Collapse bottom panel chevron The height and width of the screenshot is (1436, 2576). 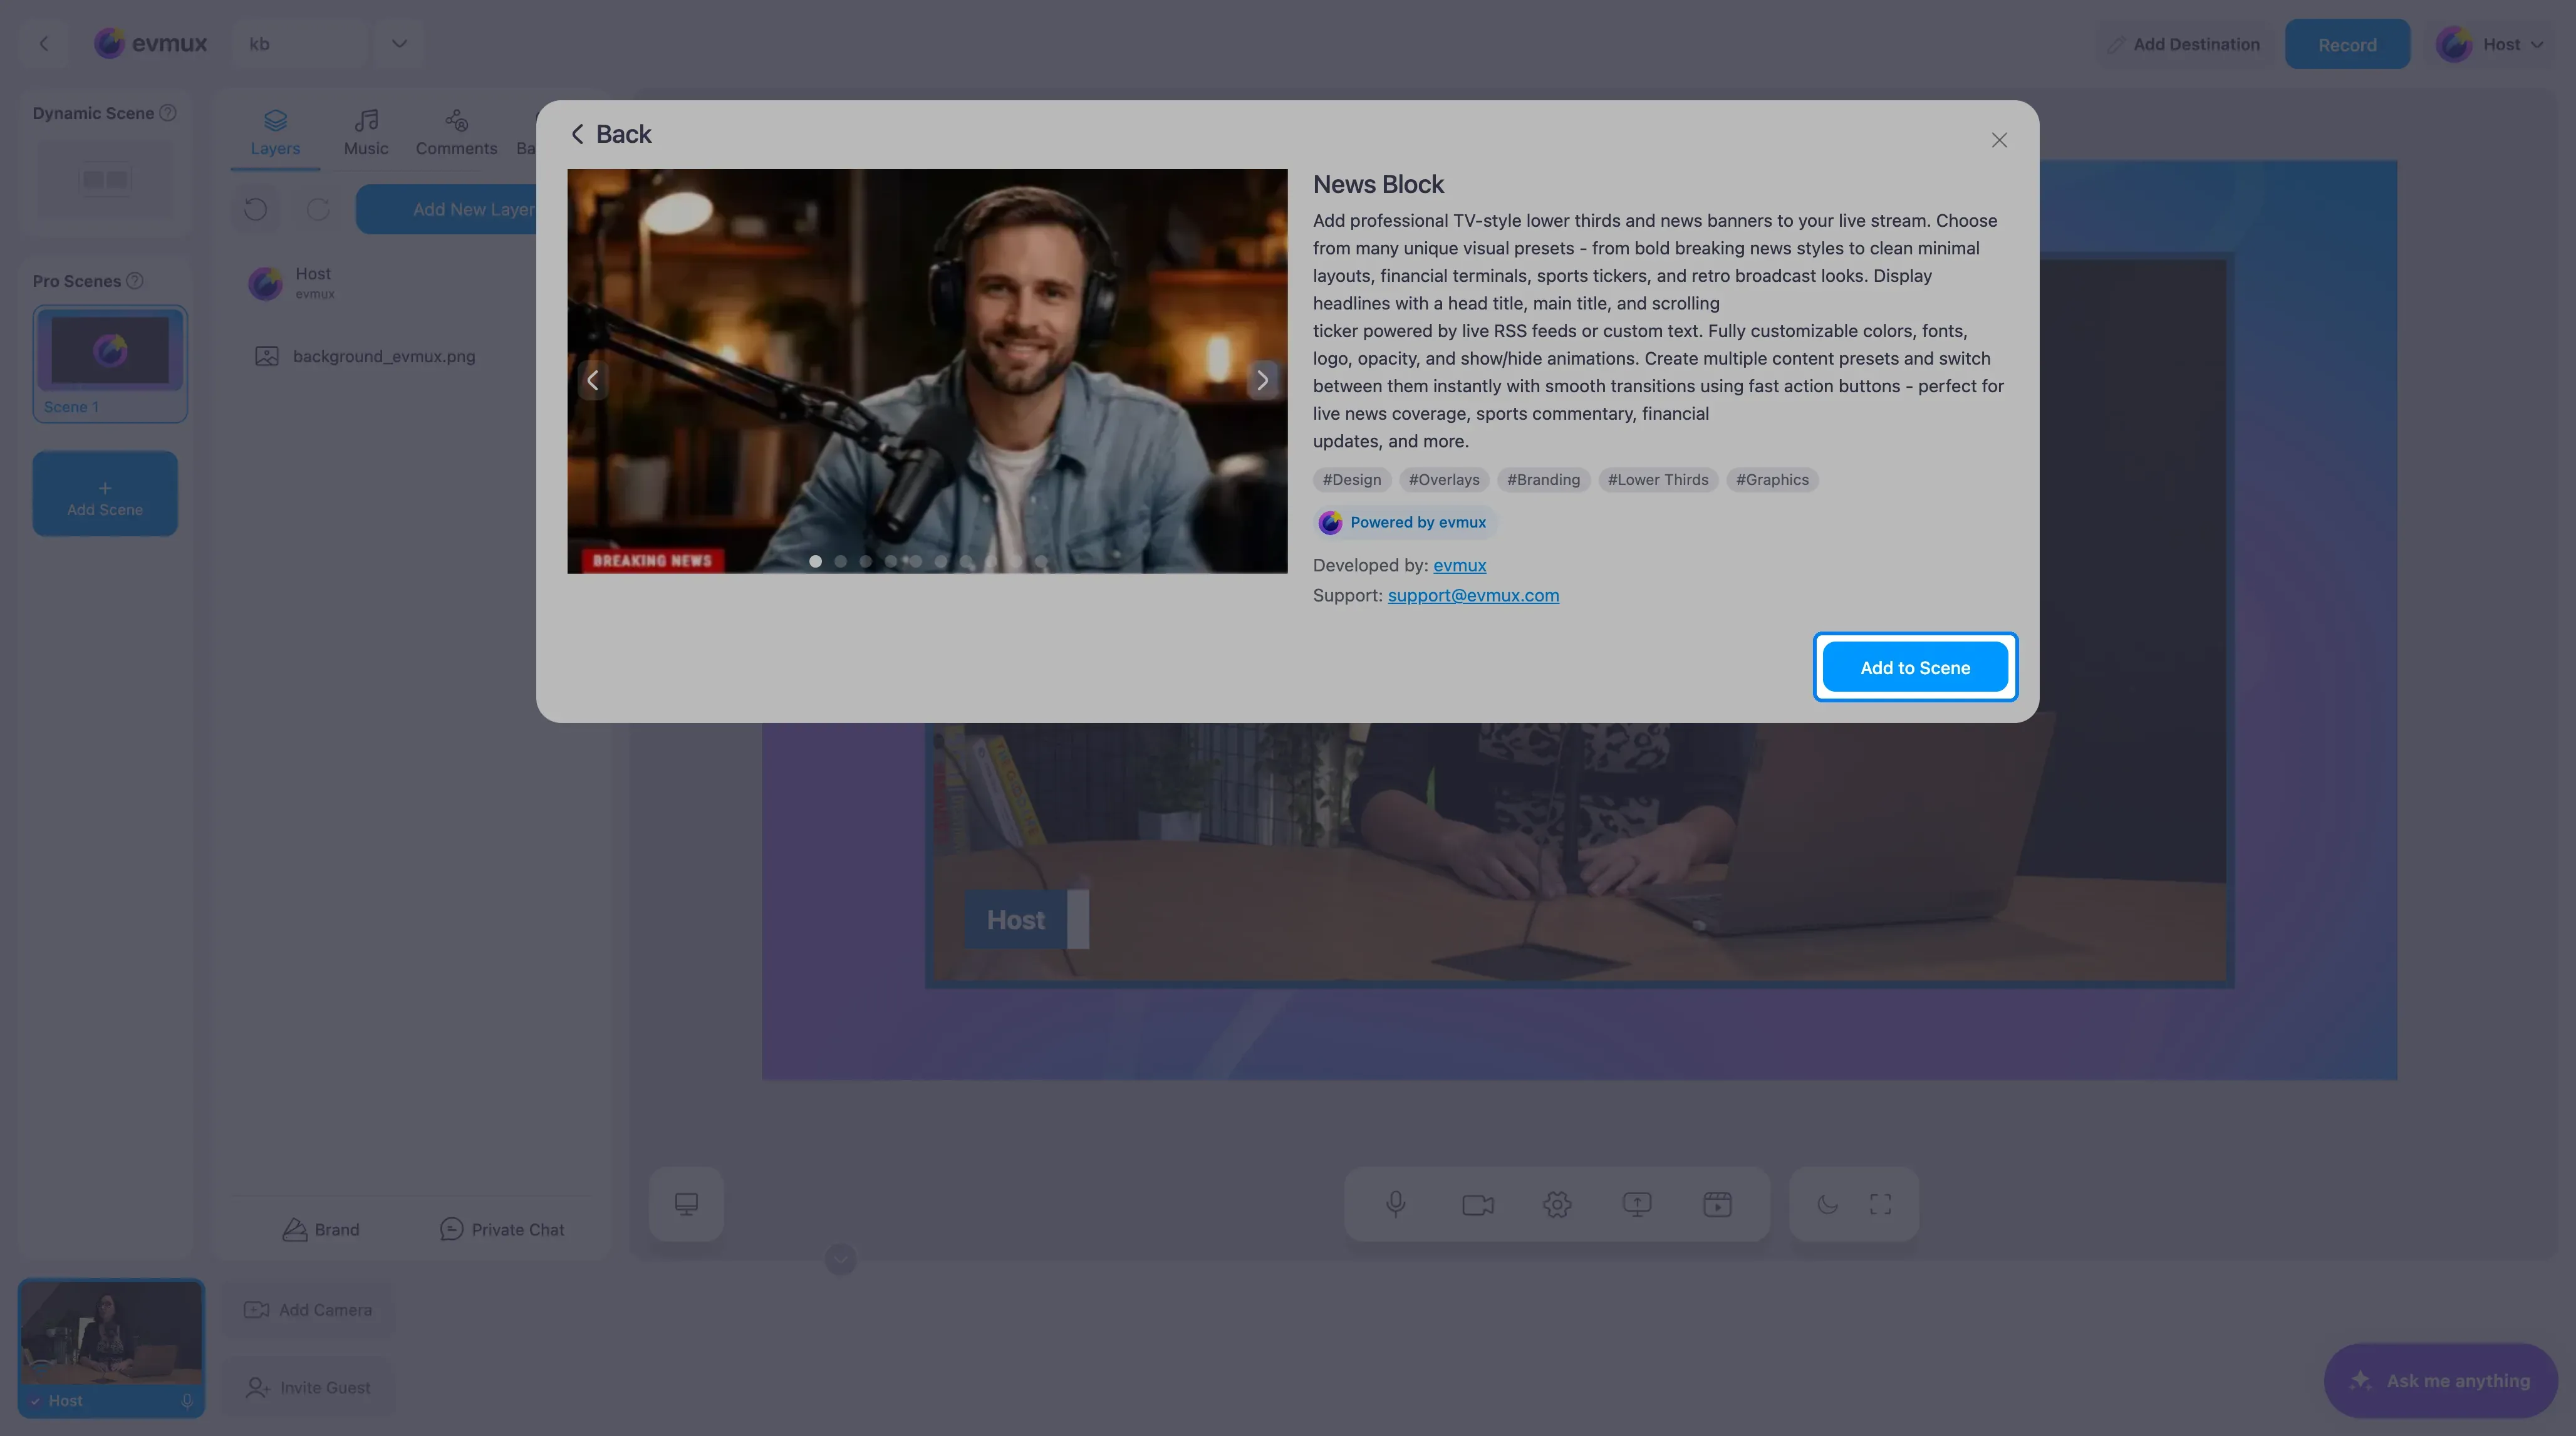(840, 1259)
